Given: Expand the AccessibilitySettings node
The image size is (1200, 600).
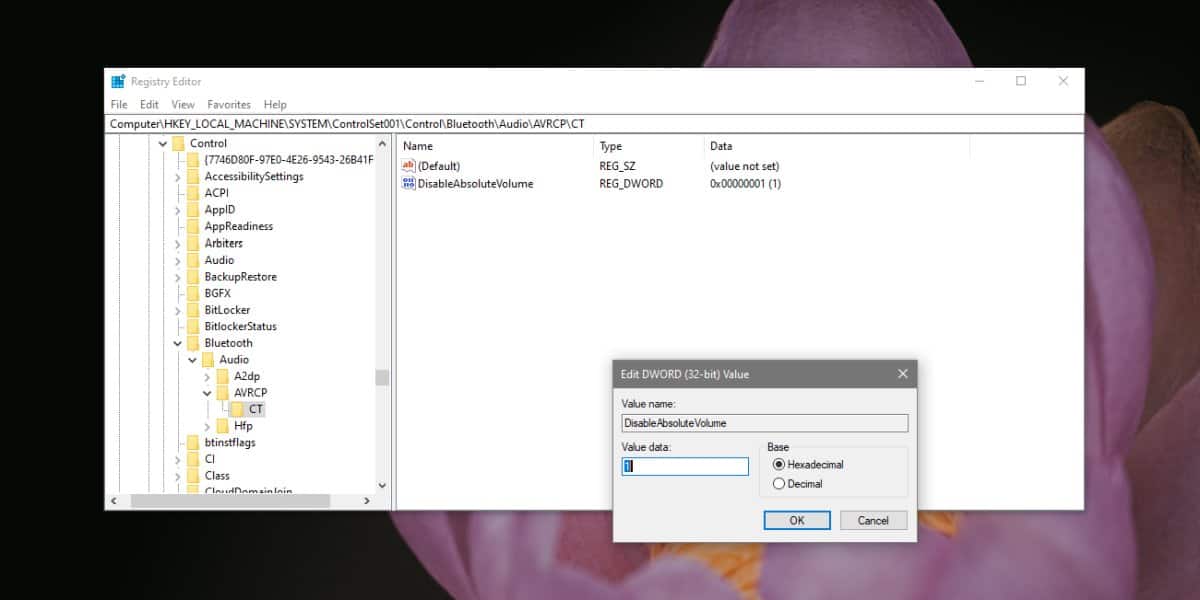Looking at the screenshot, I should pos(178,177).
